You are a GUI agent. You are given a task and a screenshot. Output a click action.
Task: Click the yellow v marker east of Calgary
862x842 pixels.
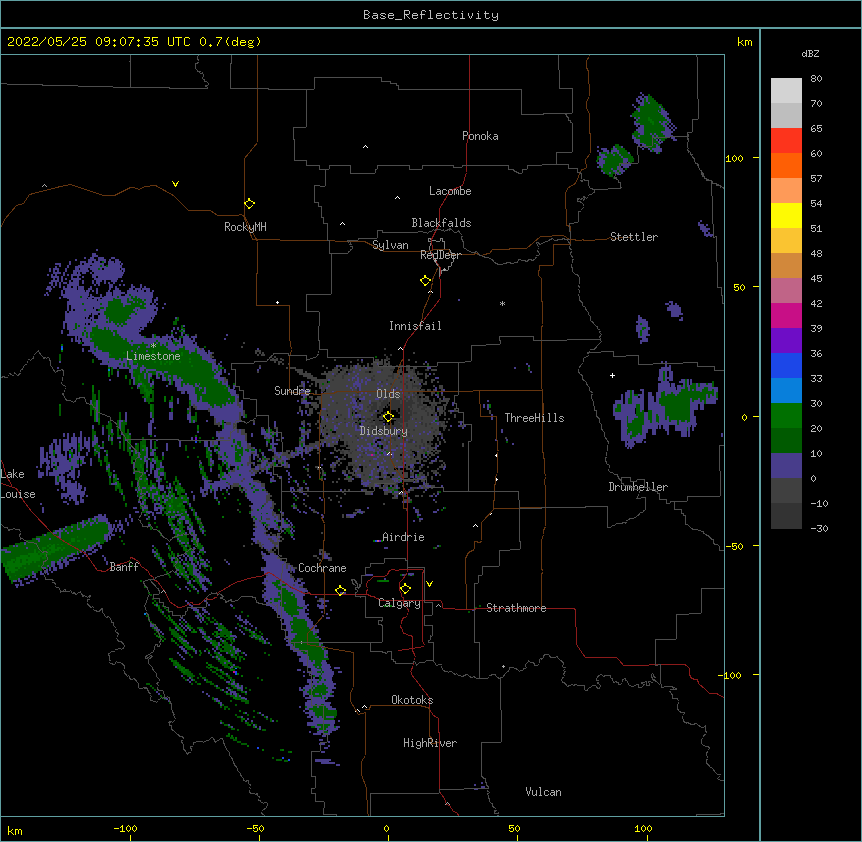point(429,584)
